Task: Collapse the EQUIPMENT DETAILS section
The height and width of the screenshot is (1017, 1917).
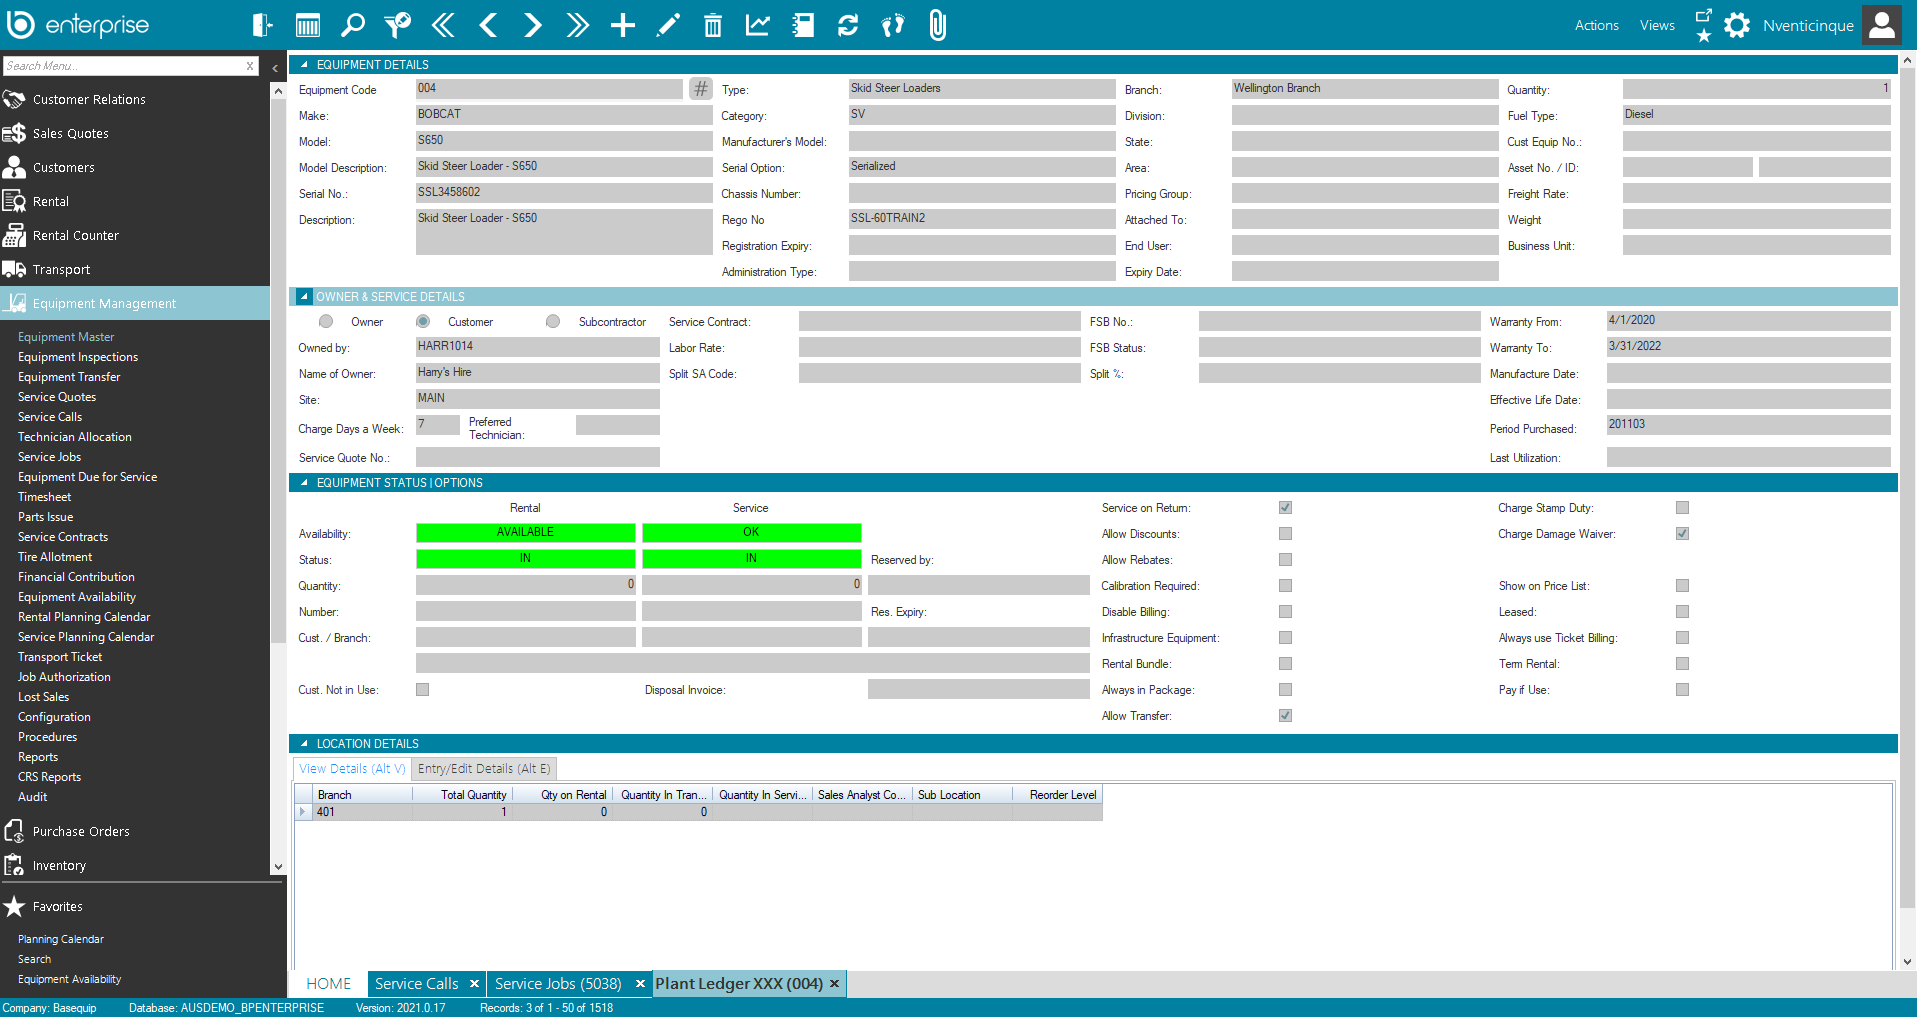Action: coord(304,63)
